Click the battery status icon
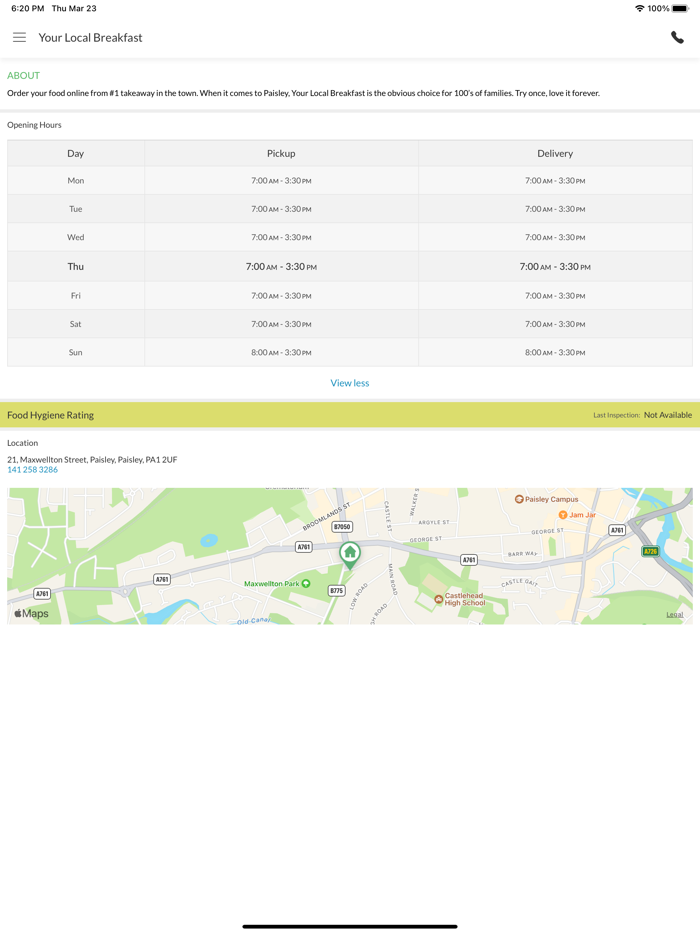The image size is (700, 934). [680, 8]
